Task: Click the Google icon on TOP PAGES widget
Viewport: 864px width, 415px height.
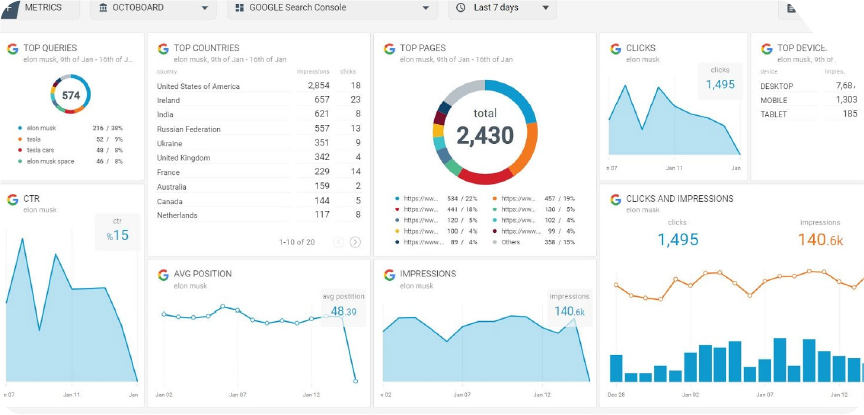Action: click(x=389, y=48)
